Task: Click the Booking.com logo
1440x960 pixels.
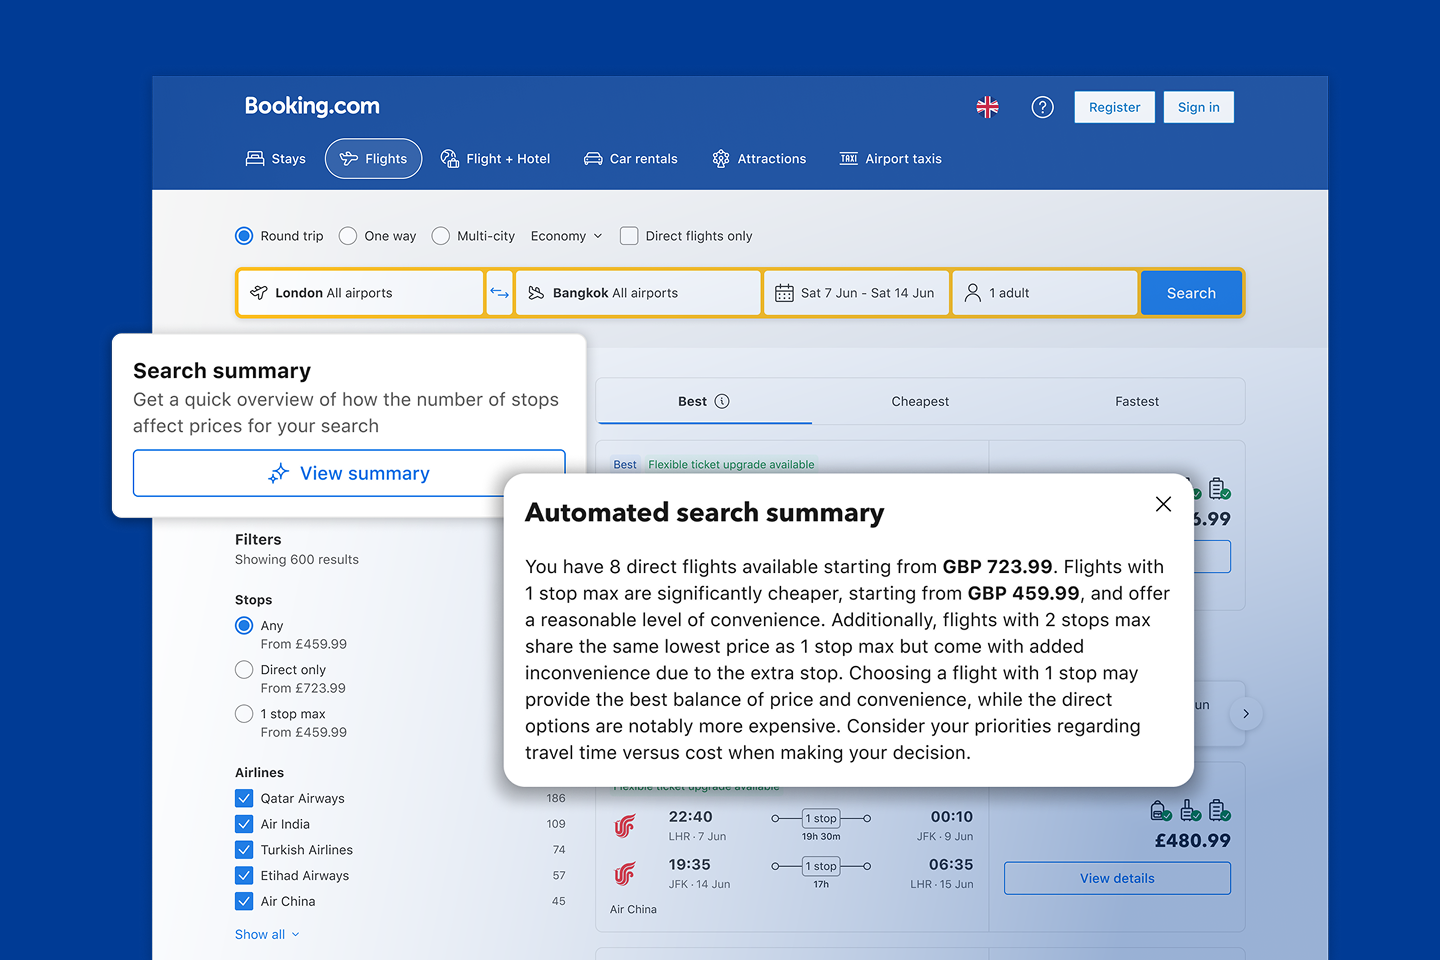Action: tap(312, 106)
